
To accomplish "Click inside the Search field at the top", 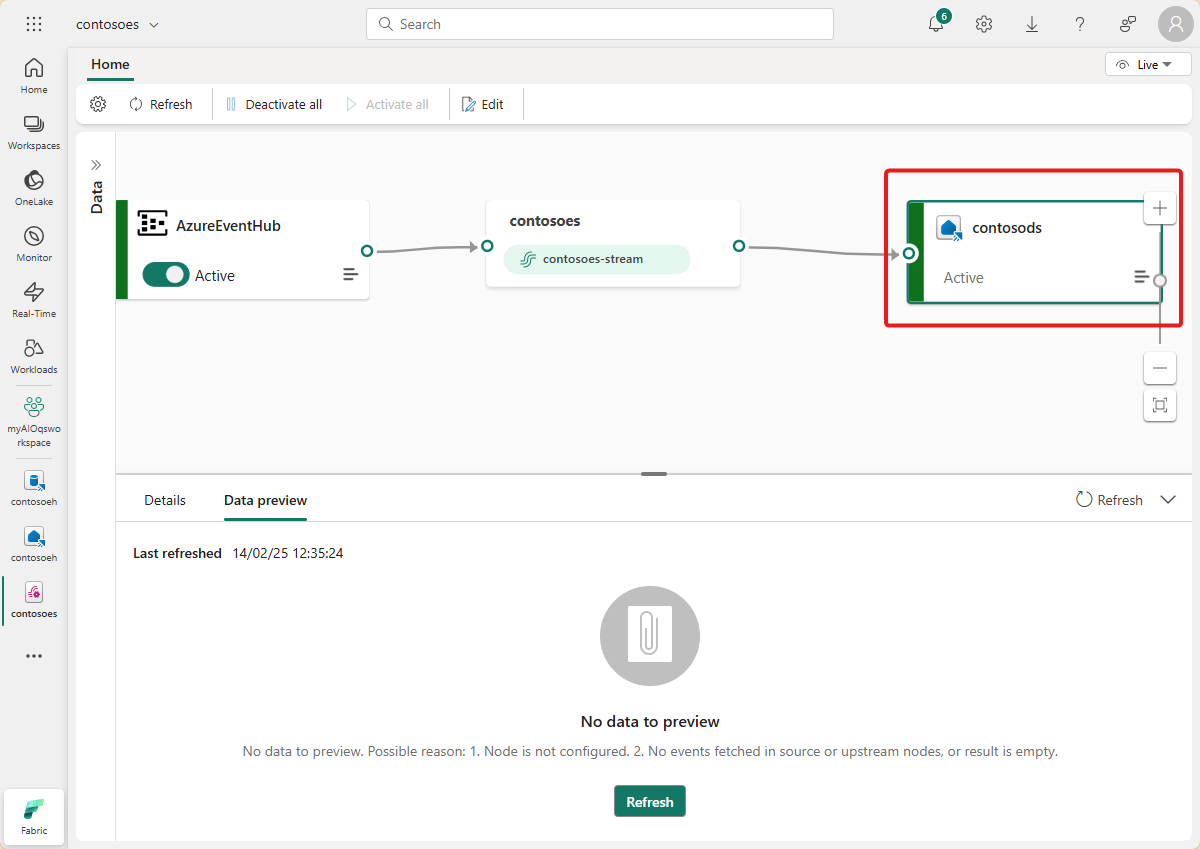I will 598,23.
